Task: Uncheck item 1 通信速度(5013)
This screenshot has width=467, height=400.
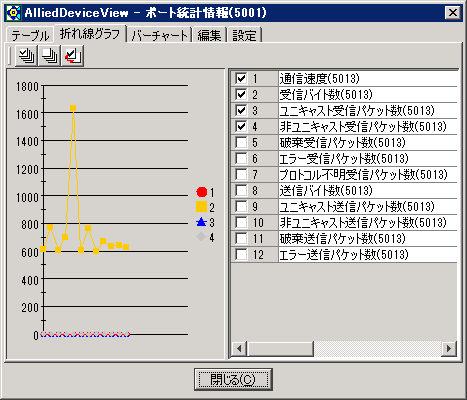Action: 241,78
